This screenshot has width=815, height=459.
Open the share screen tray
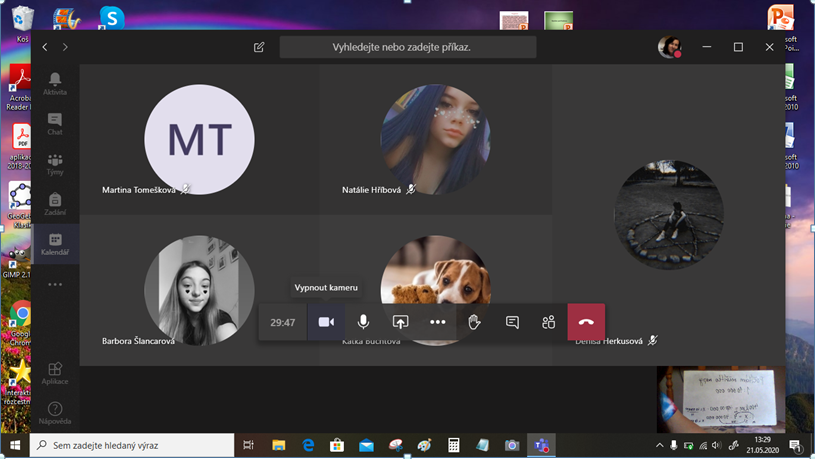400,322
